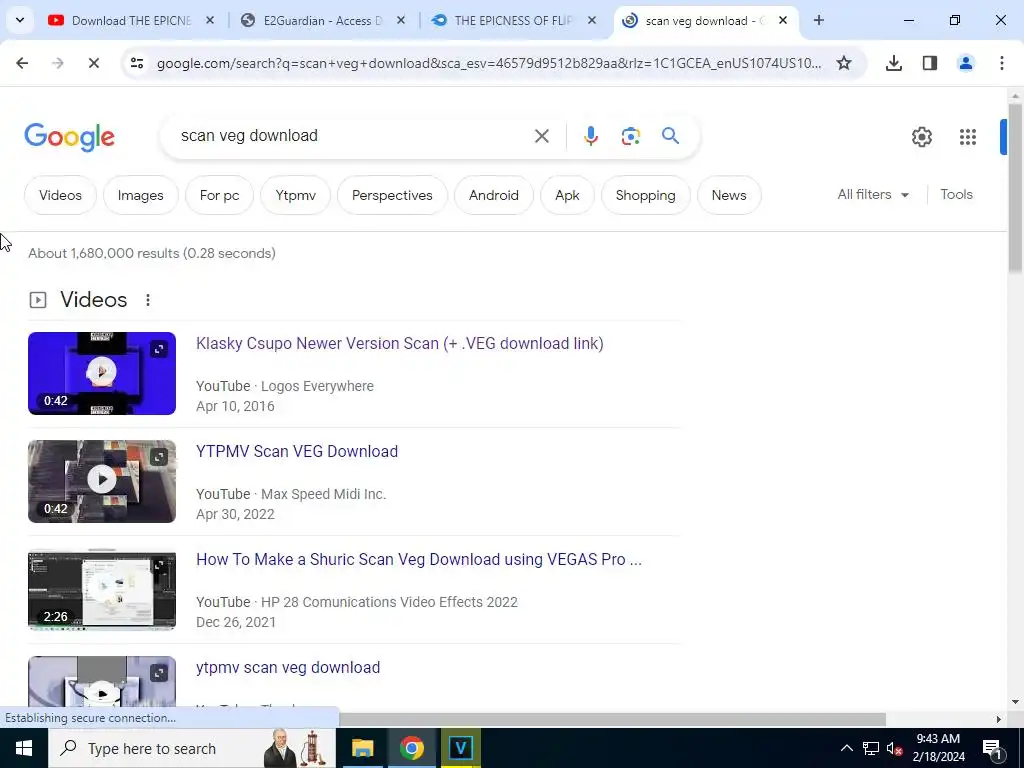
Task: Switch to the Download THE EPICNE YouTube tab
Action: 131,20
